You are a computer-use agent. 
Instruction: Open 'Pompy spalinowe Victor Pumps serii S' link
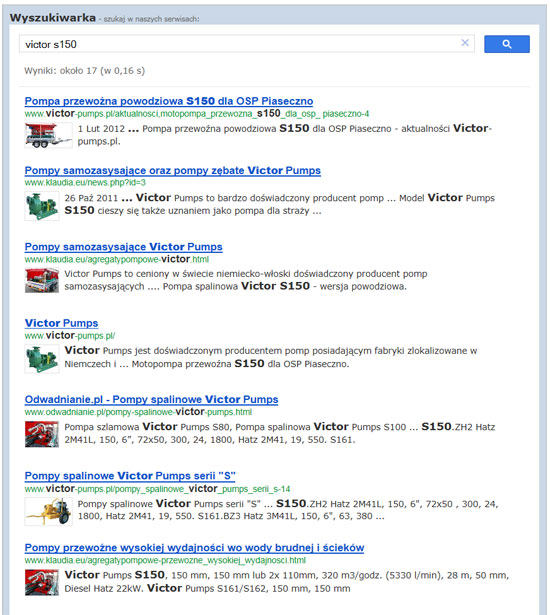pos(130,476)
